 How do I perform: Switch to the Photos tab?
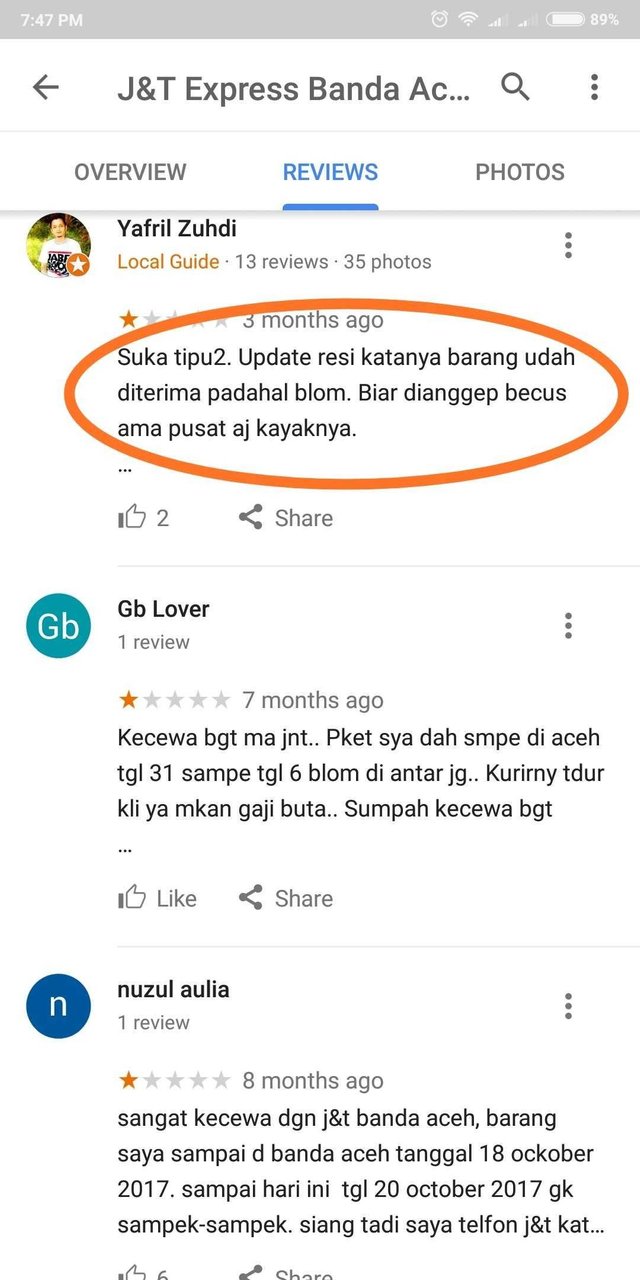pos(520,172)
